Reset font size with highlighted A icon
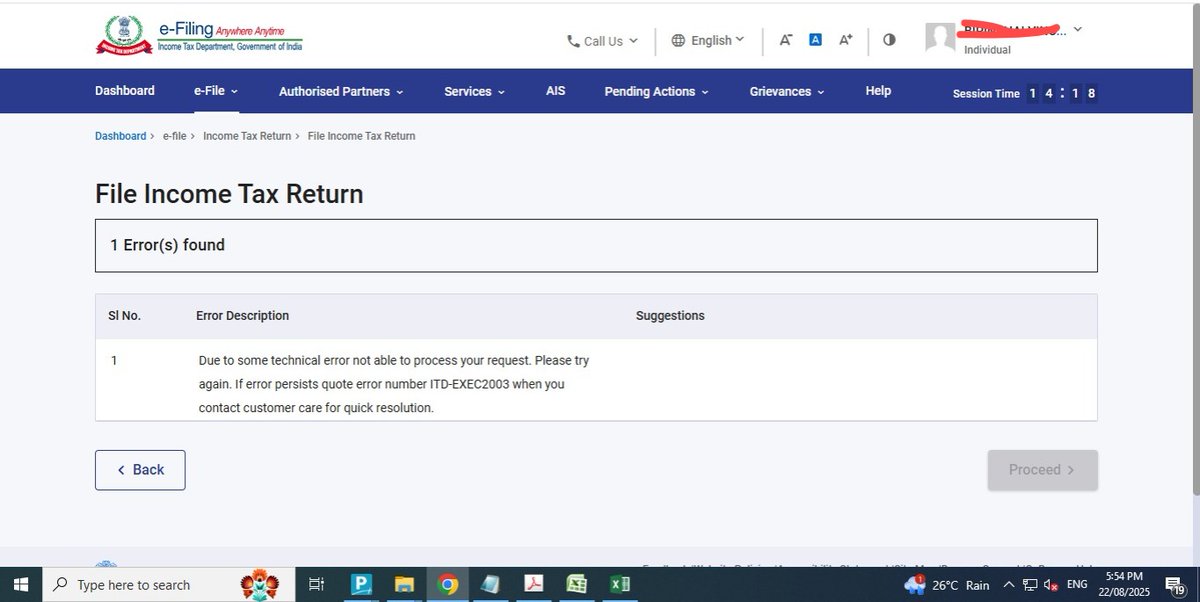The width and height of the screenshot is (1200, 602). (x=815, y=40)
